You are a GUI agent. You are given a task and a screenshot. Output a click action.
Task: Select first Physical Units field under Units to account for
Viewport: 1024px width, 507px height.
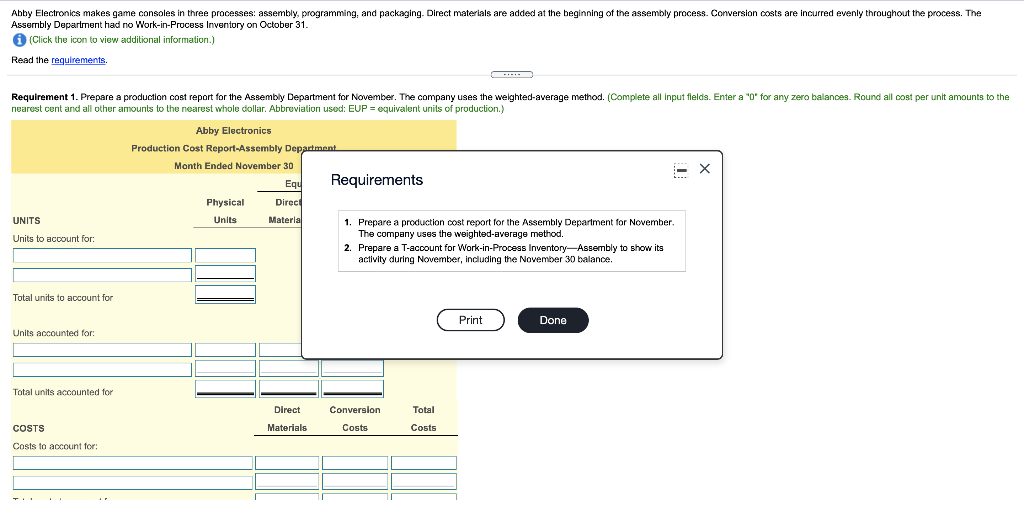[x=225, y=255]
